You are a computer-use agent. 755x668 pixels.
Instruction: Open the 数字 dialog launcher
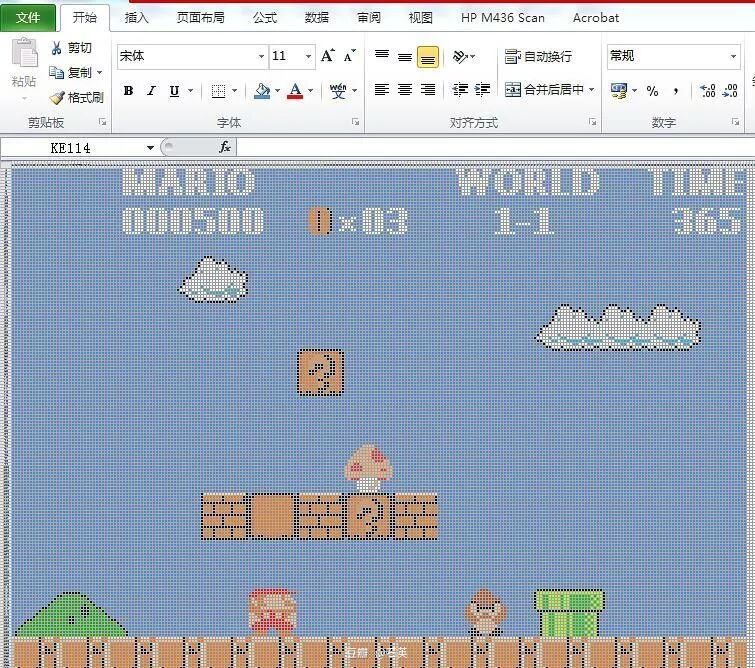(x=735, y=122)
